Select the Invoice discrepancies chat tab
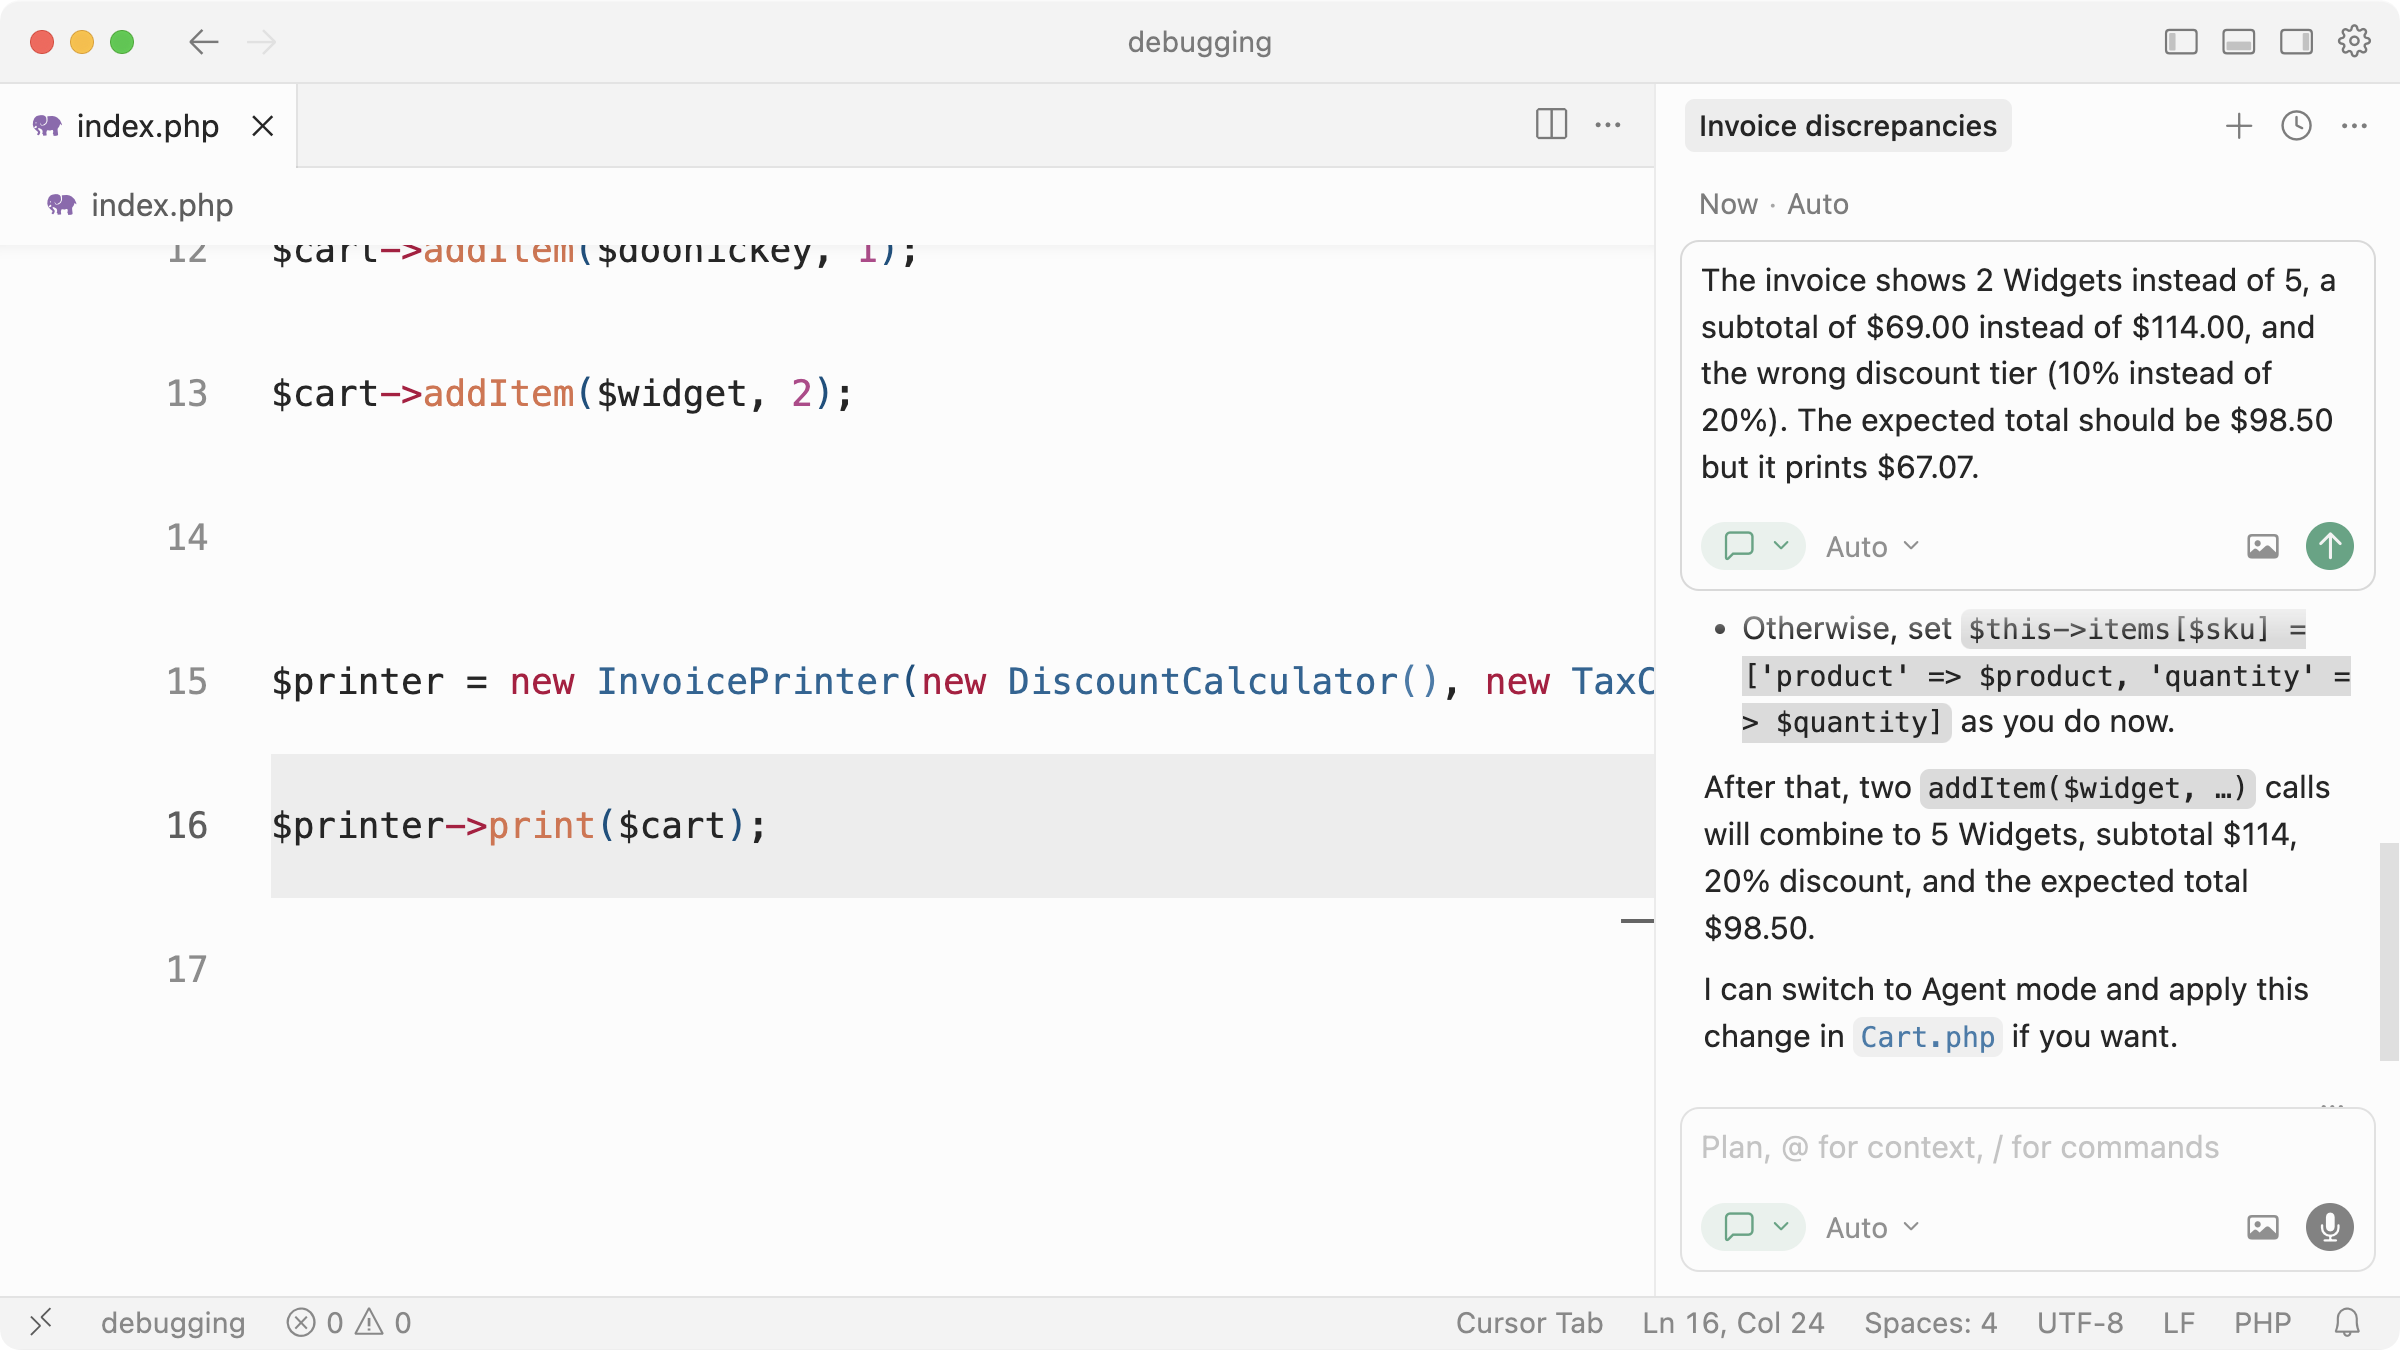Screen dimensions: 2400x1350 (1847, 126)
